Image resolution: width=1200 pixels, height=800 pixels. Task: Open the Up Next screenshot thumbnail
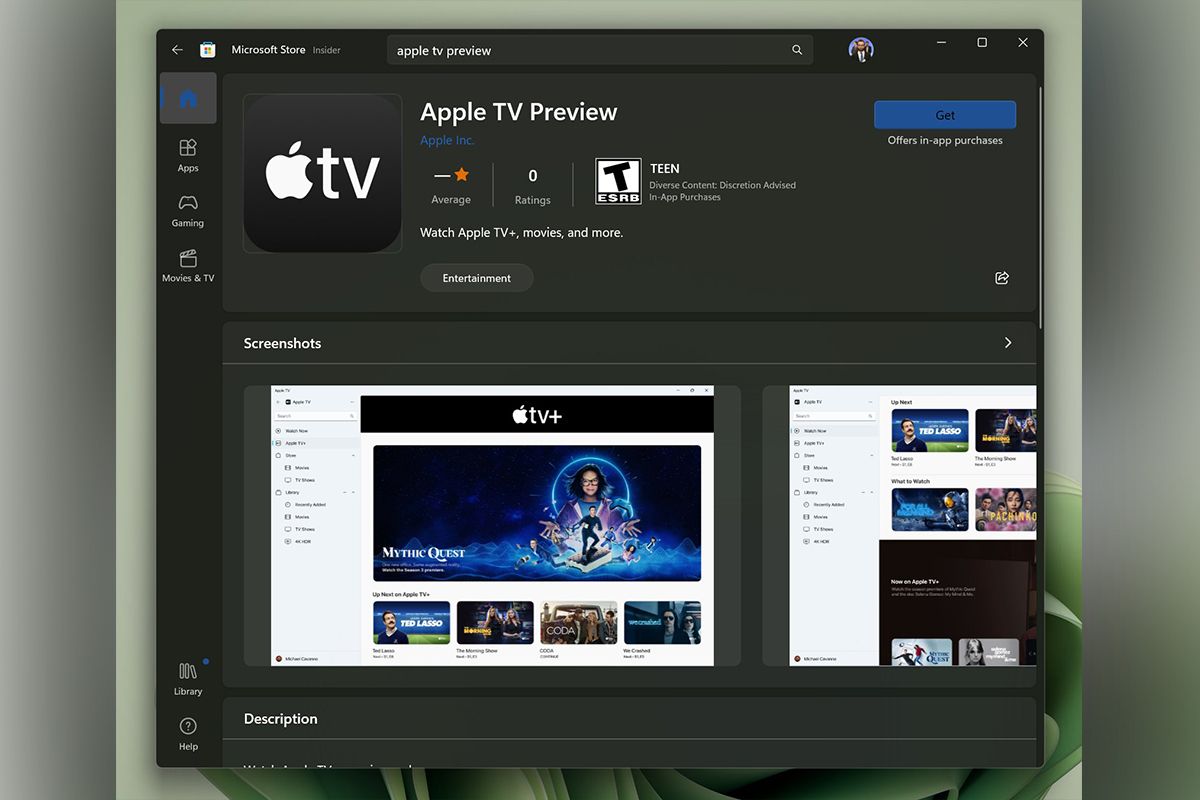(900, 525)
